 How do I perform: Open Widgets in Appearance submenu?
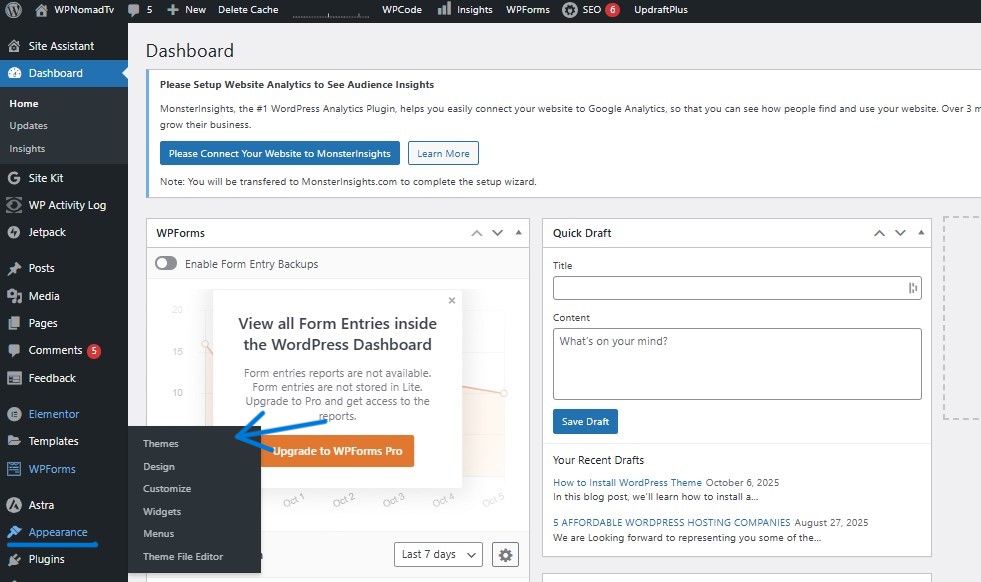[x=162, y=512]
